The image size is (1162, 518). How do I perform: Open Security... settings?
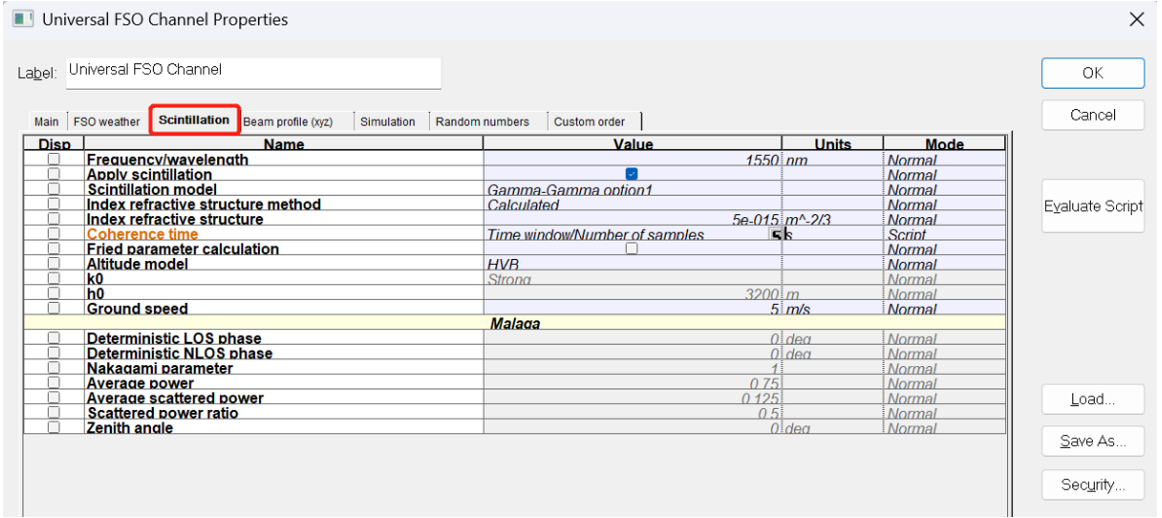[x=1092, y=485]
